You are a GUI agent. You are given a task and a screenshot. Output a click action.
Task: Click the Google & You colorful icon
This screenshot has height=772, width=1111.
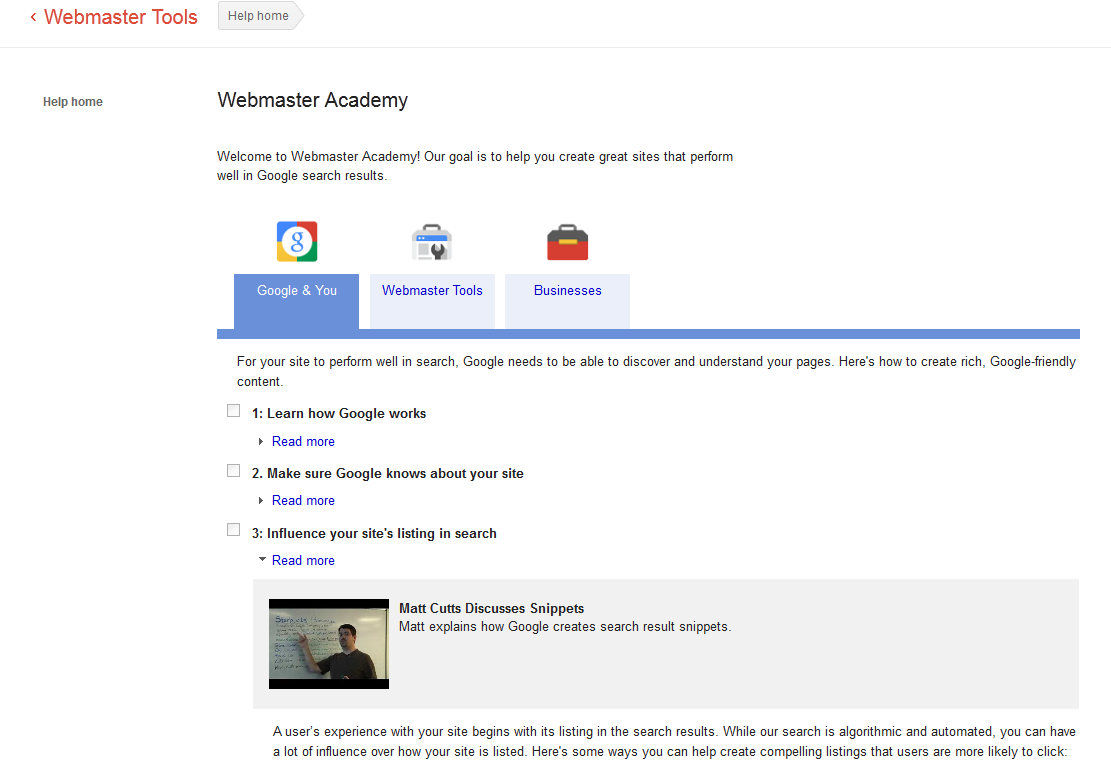[297, 242]
